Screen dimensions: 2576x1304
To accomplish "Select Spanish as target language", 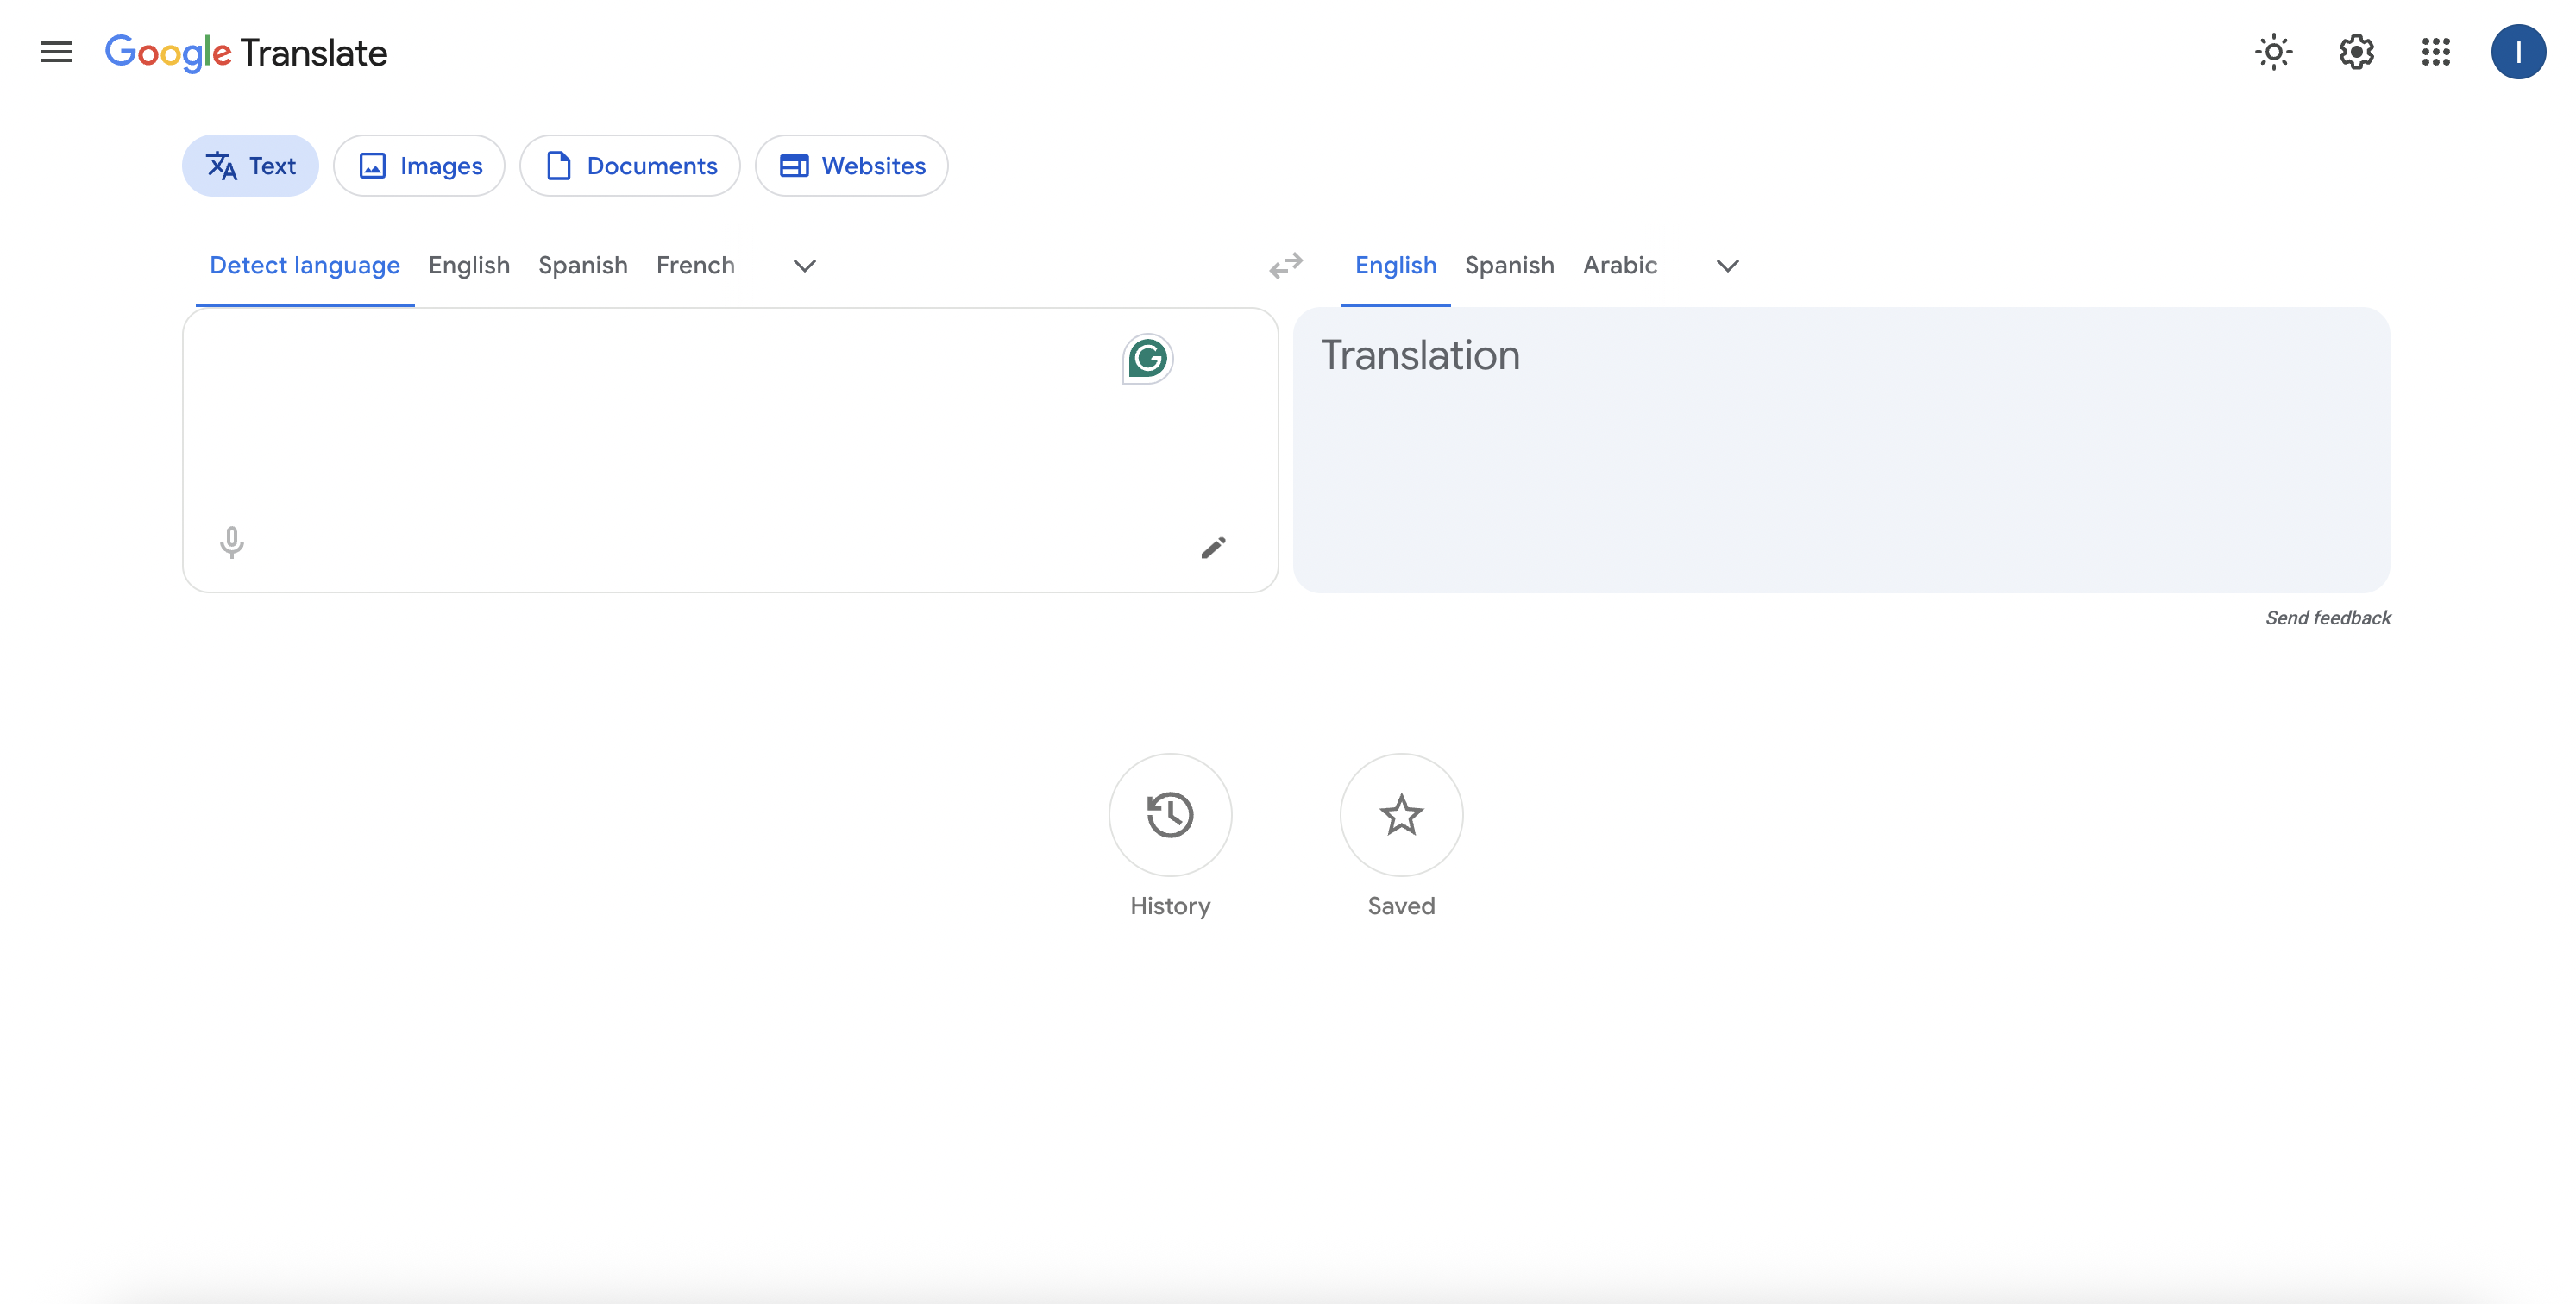I will click(x=1510, y=265).
